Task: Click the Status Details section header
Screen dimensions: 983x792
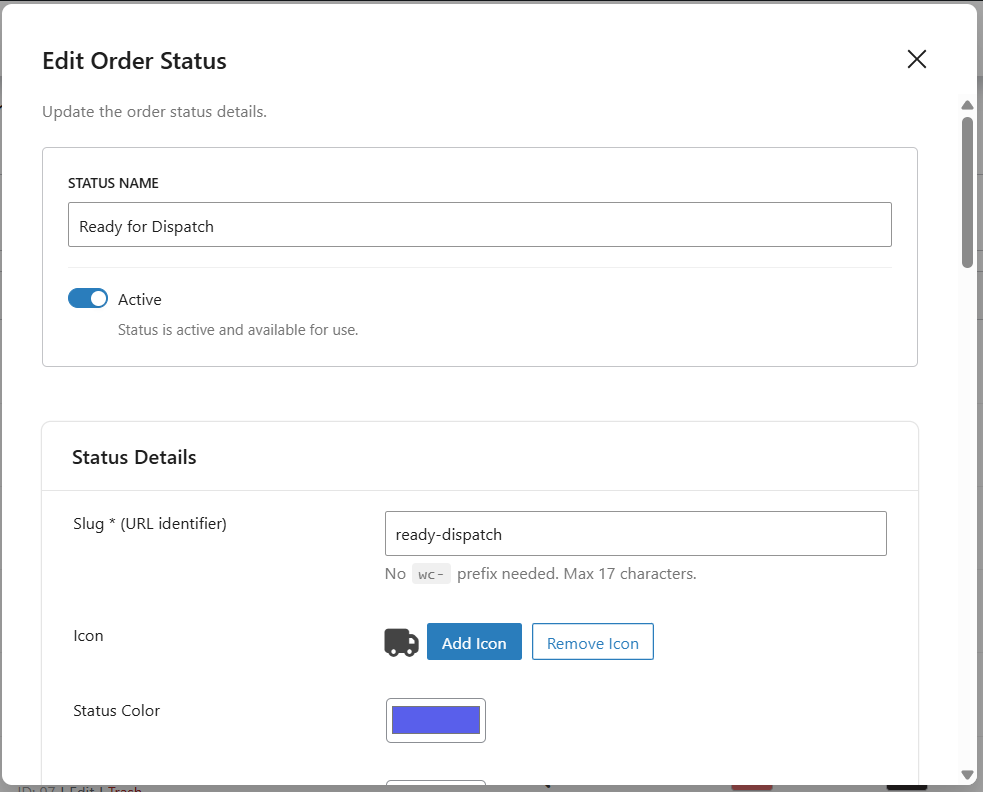Action: pos(134,457)
